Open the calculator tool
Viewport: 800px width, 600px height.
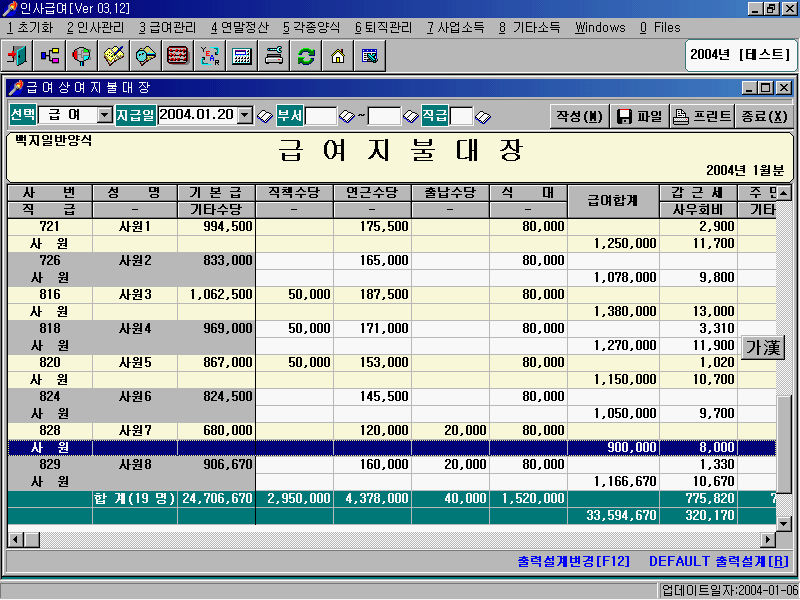pyautogui.click(x=242, y=56)
